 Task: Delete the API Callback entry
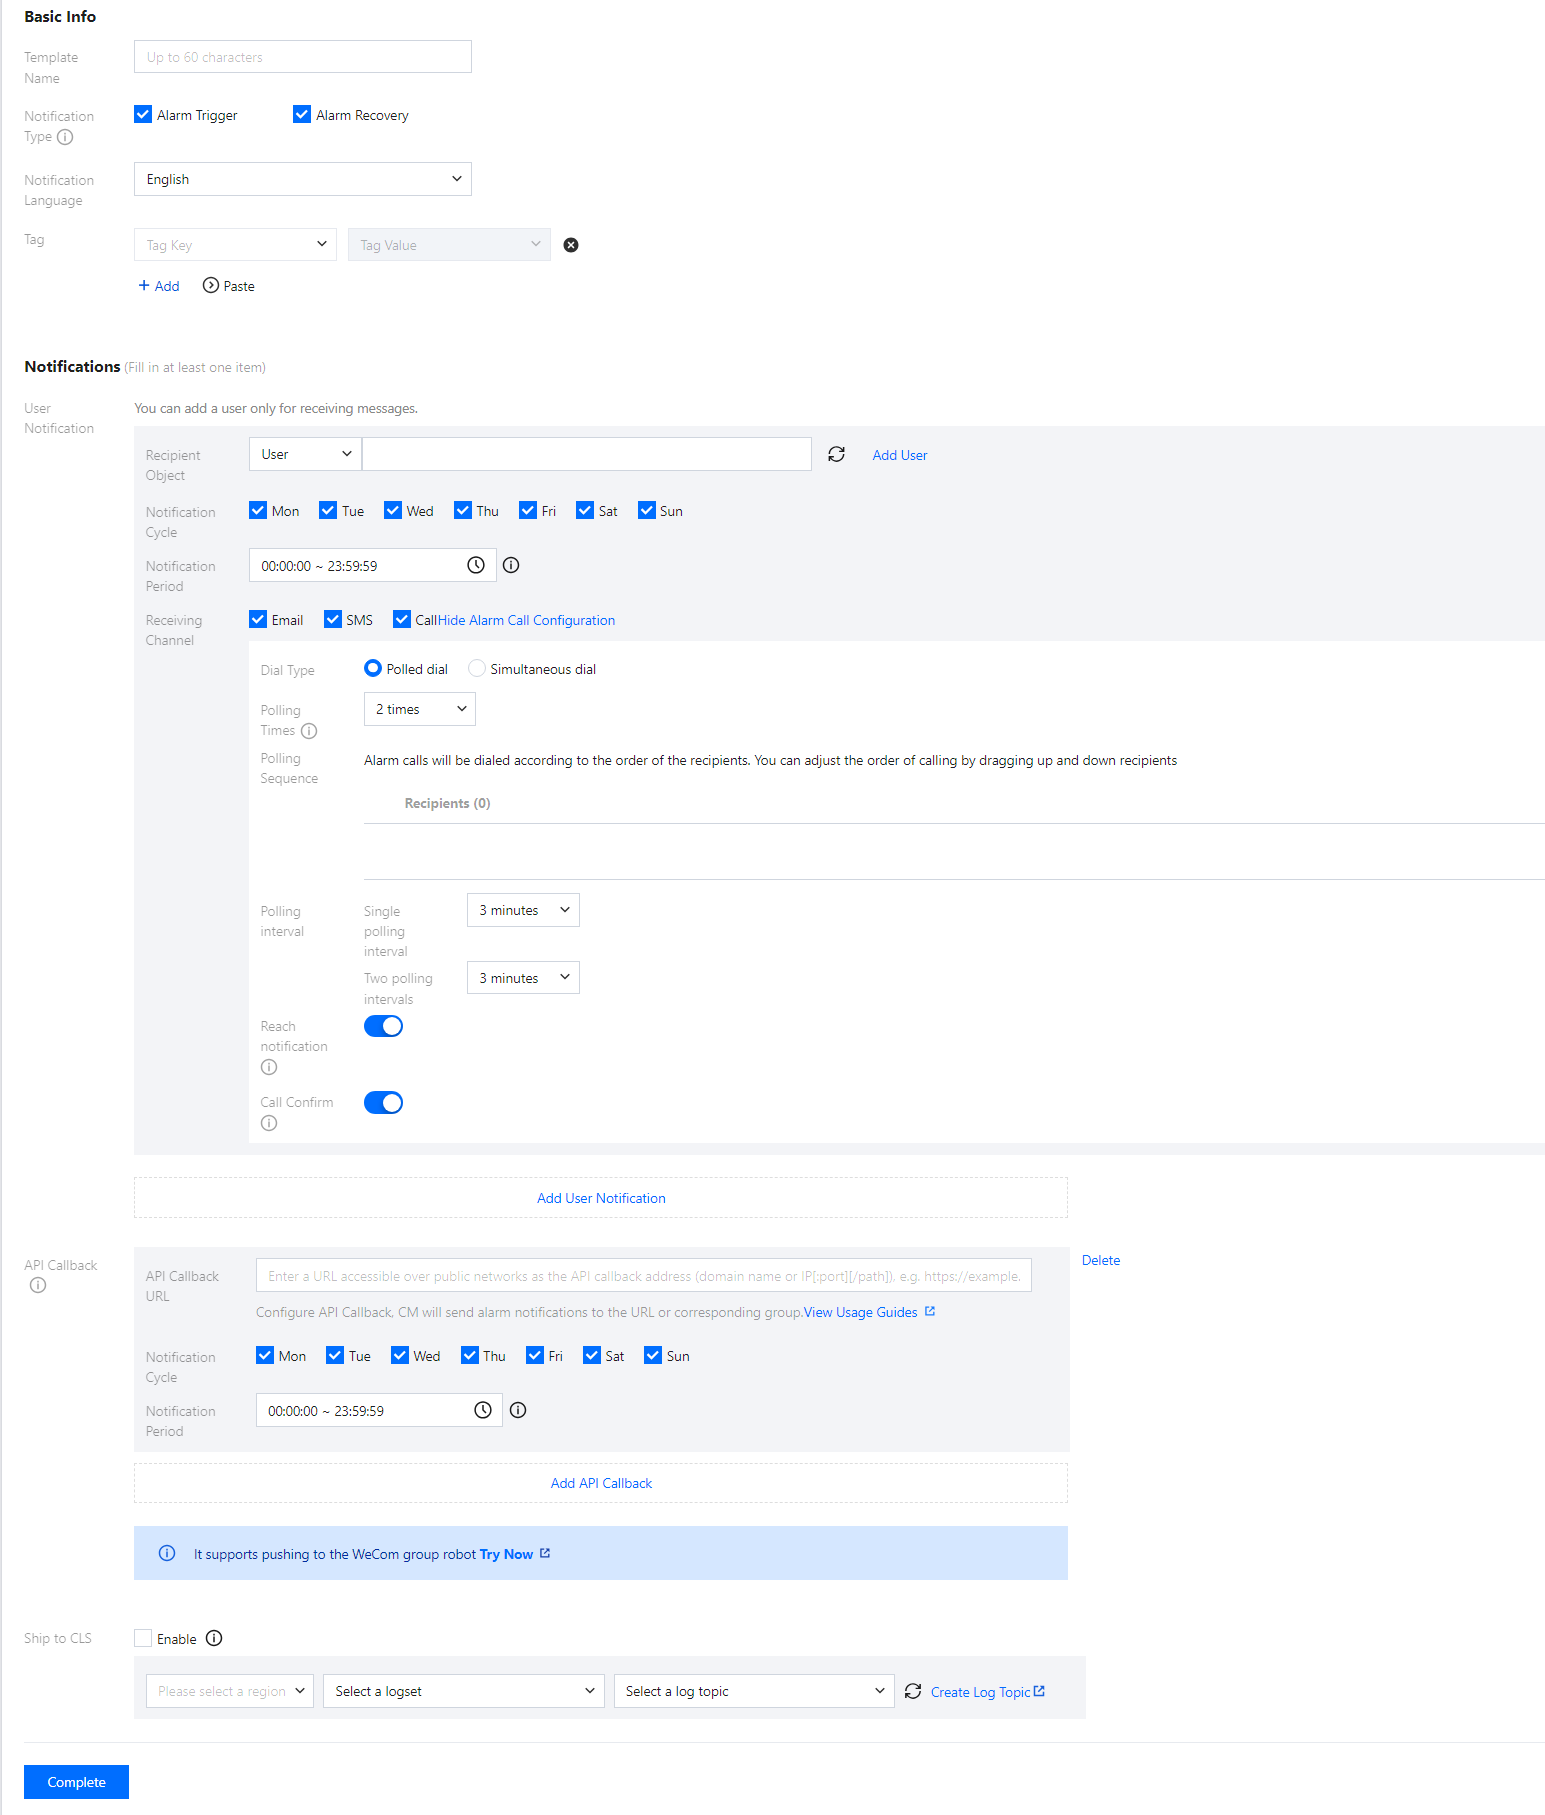coord(1100,1260)
